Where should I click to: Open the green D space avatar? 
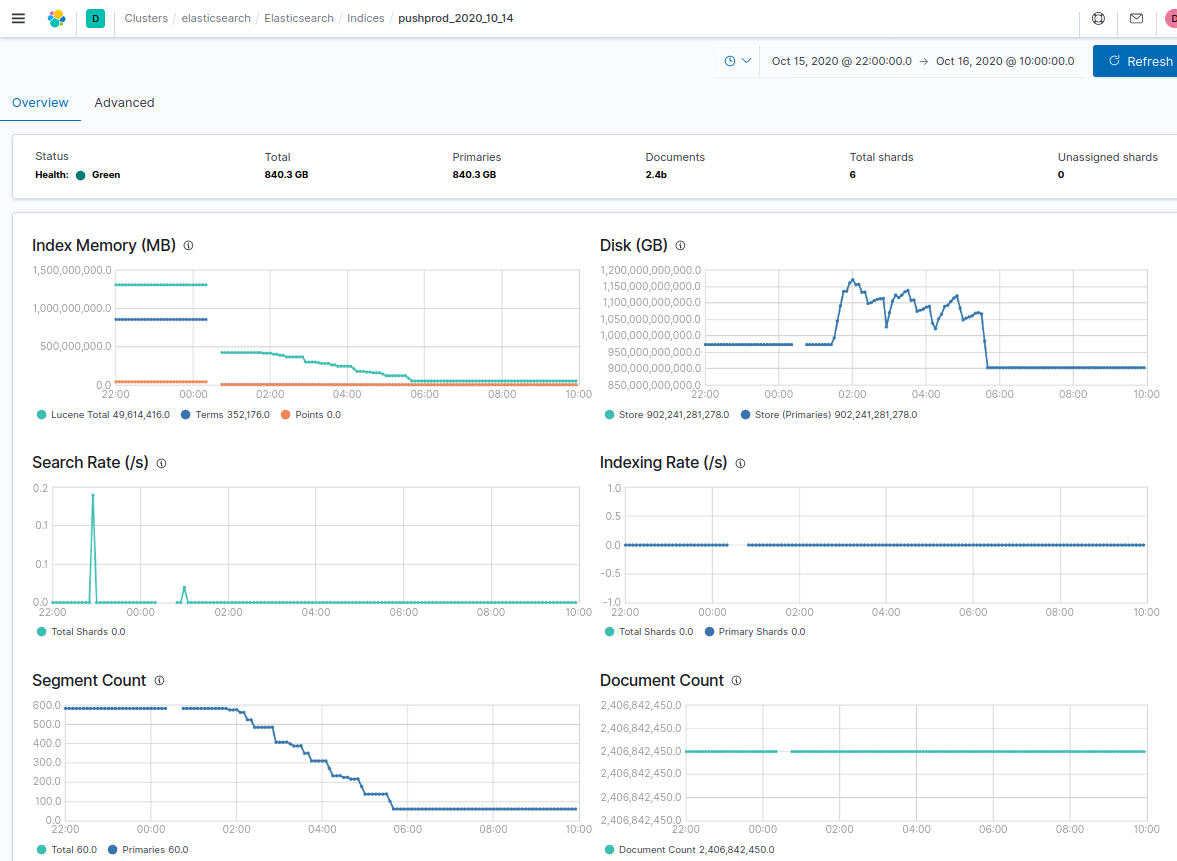(x=95, y=18)
